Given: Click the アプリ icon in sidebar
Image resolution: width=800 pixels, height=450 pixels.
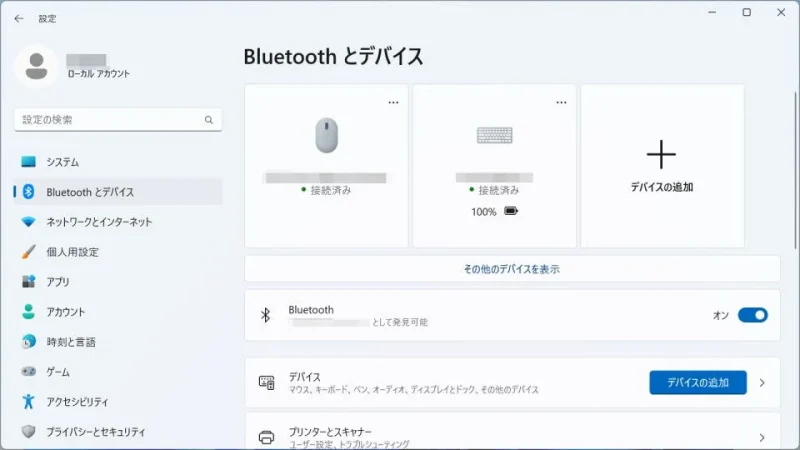Looking at the screenshot, I should 29,282.
